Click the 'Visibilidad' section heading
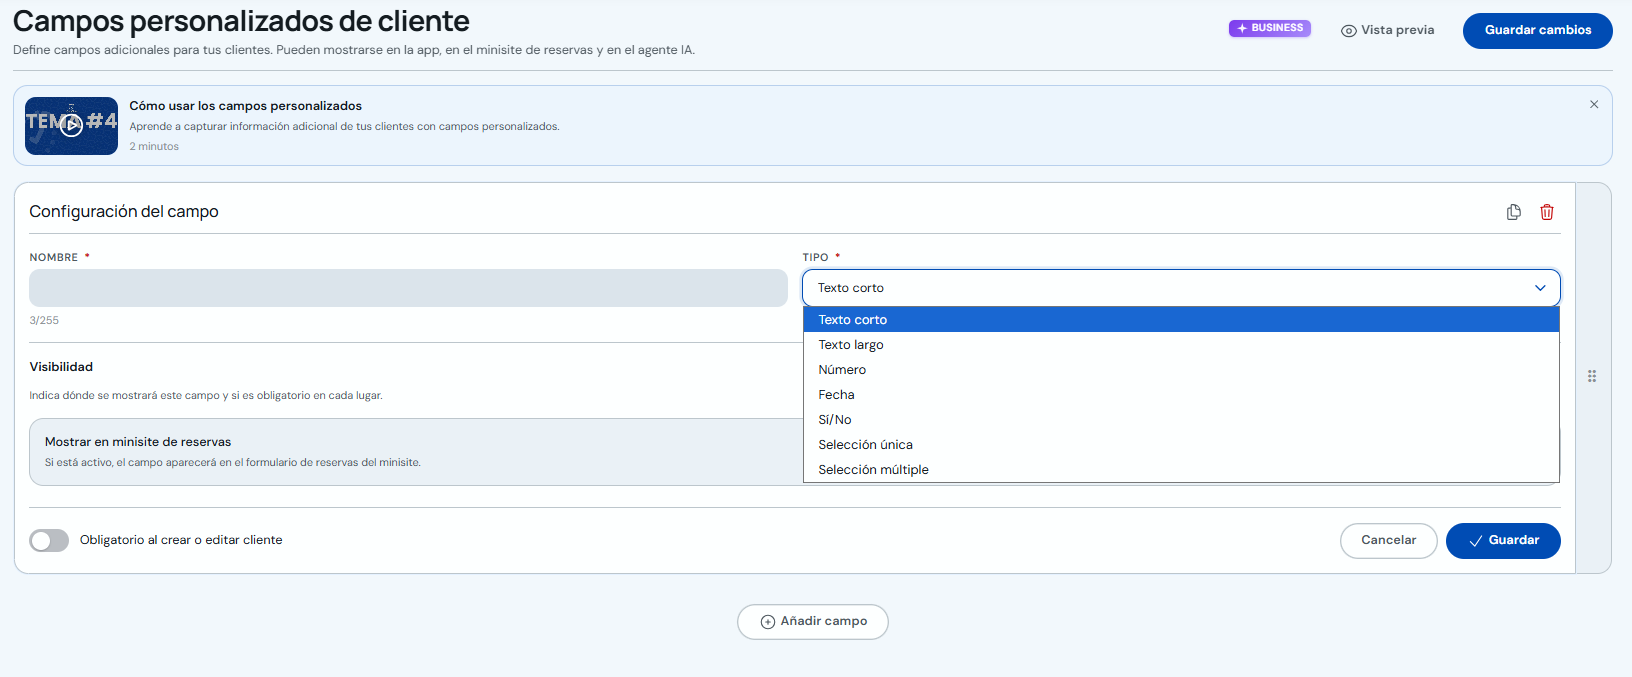Viewport: 1632px width, 677px height. point(61,367)
